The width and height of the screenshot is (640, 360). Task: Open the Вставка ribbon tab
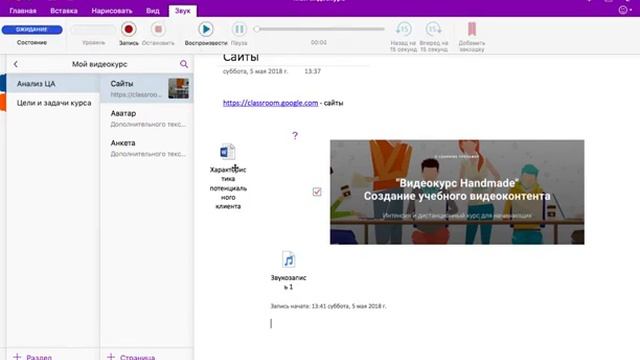point(64,11)
